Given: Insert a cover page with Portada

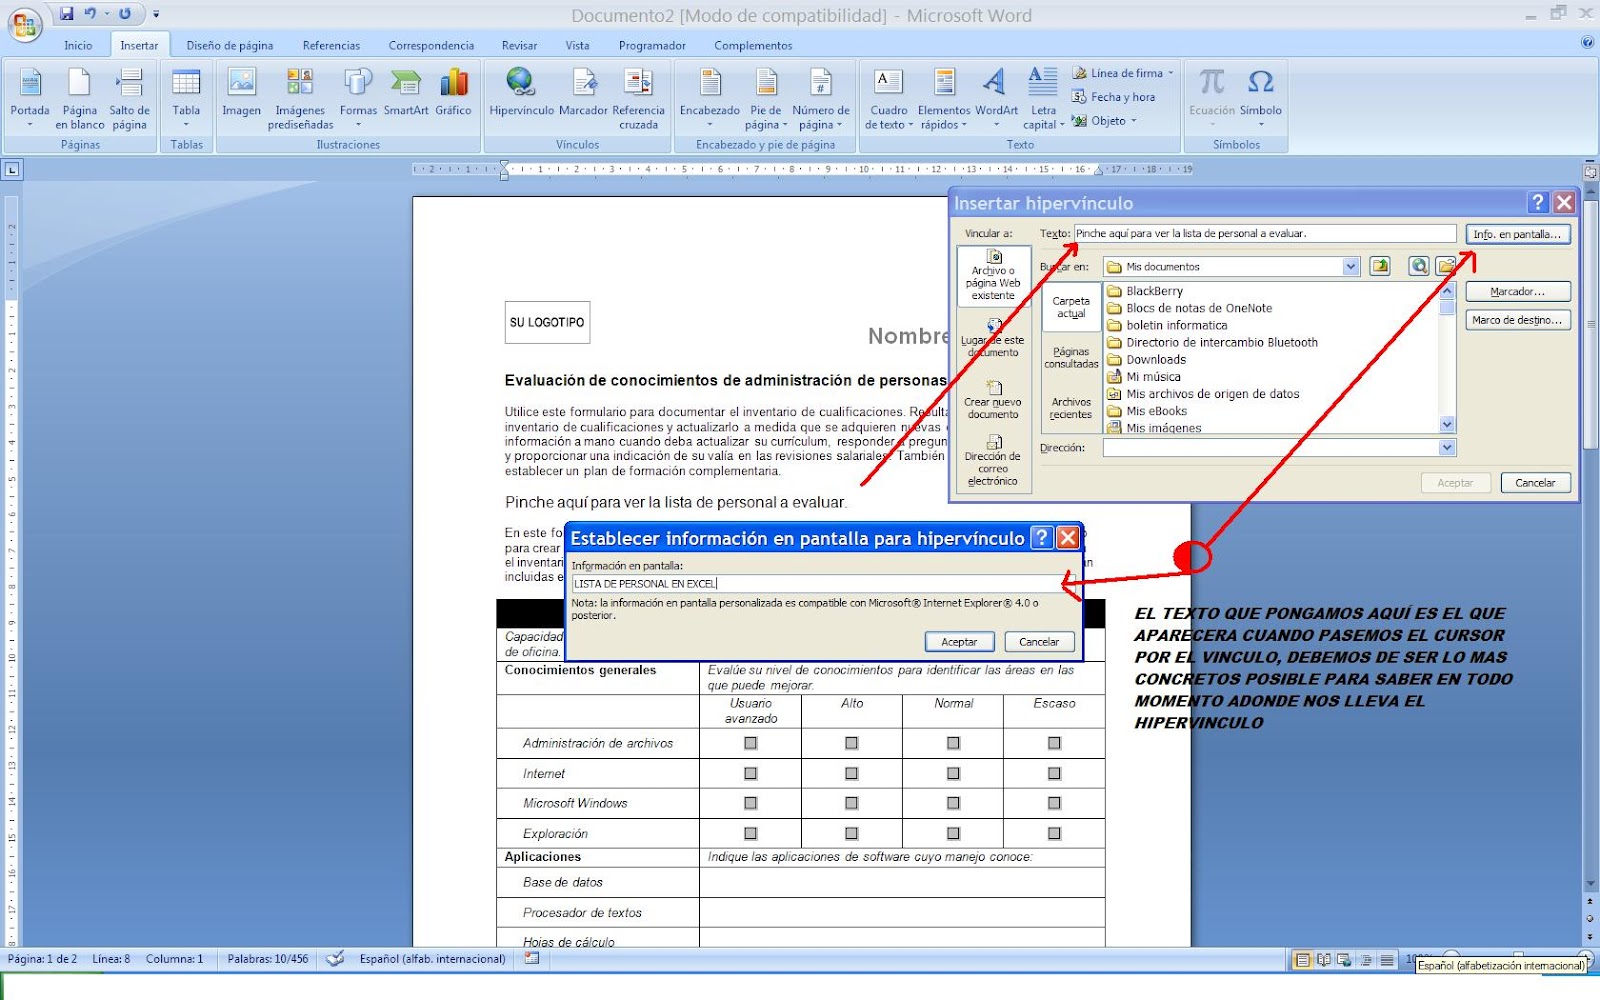Looking at the screenshot, I should tap(30, 98).
